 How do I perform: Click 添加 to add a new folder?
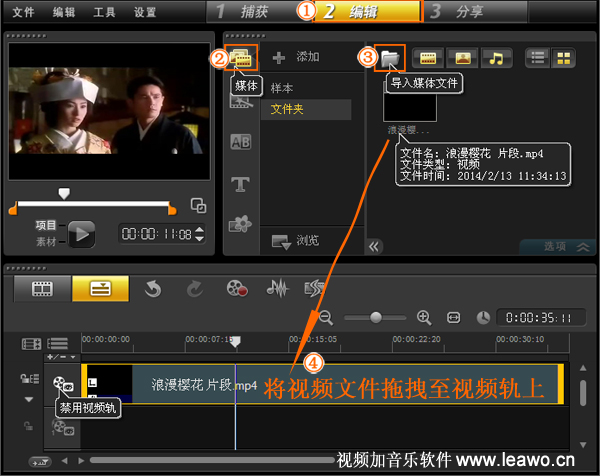pos(296,57)
